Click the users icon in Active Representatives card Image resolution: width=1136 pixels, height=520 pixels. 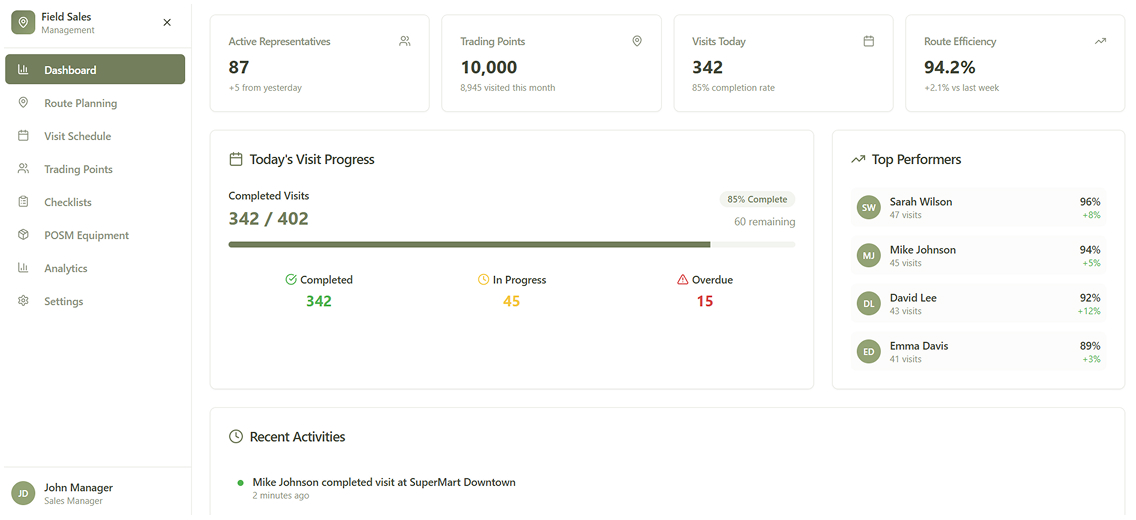(x=404, y=42)
